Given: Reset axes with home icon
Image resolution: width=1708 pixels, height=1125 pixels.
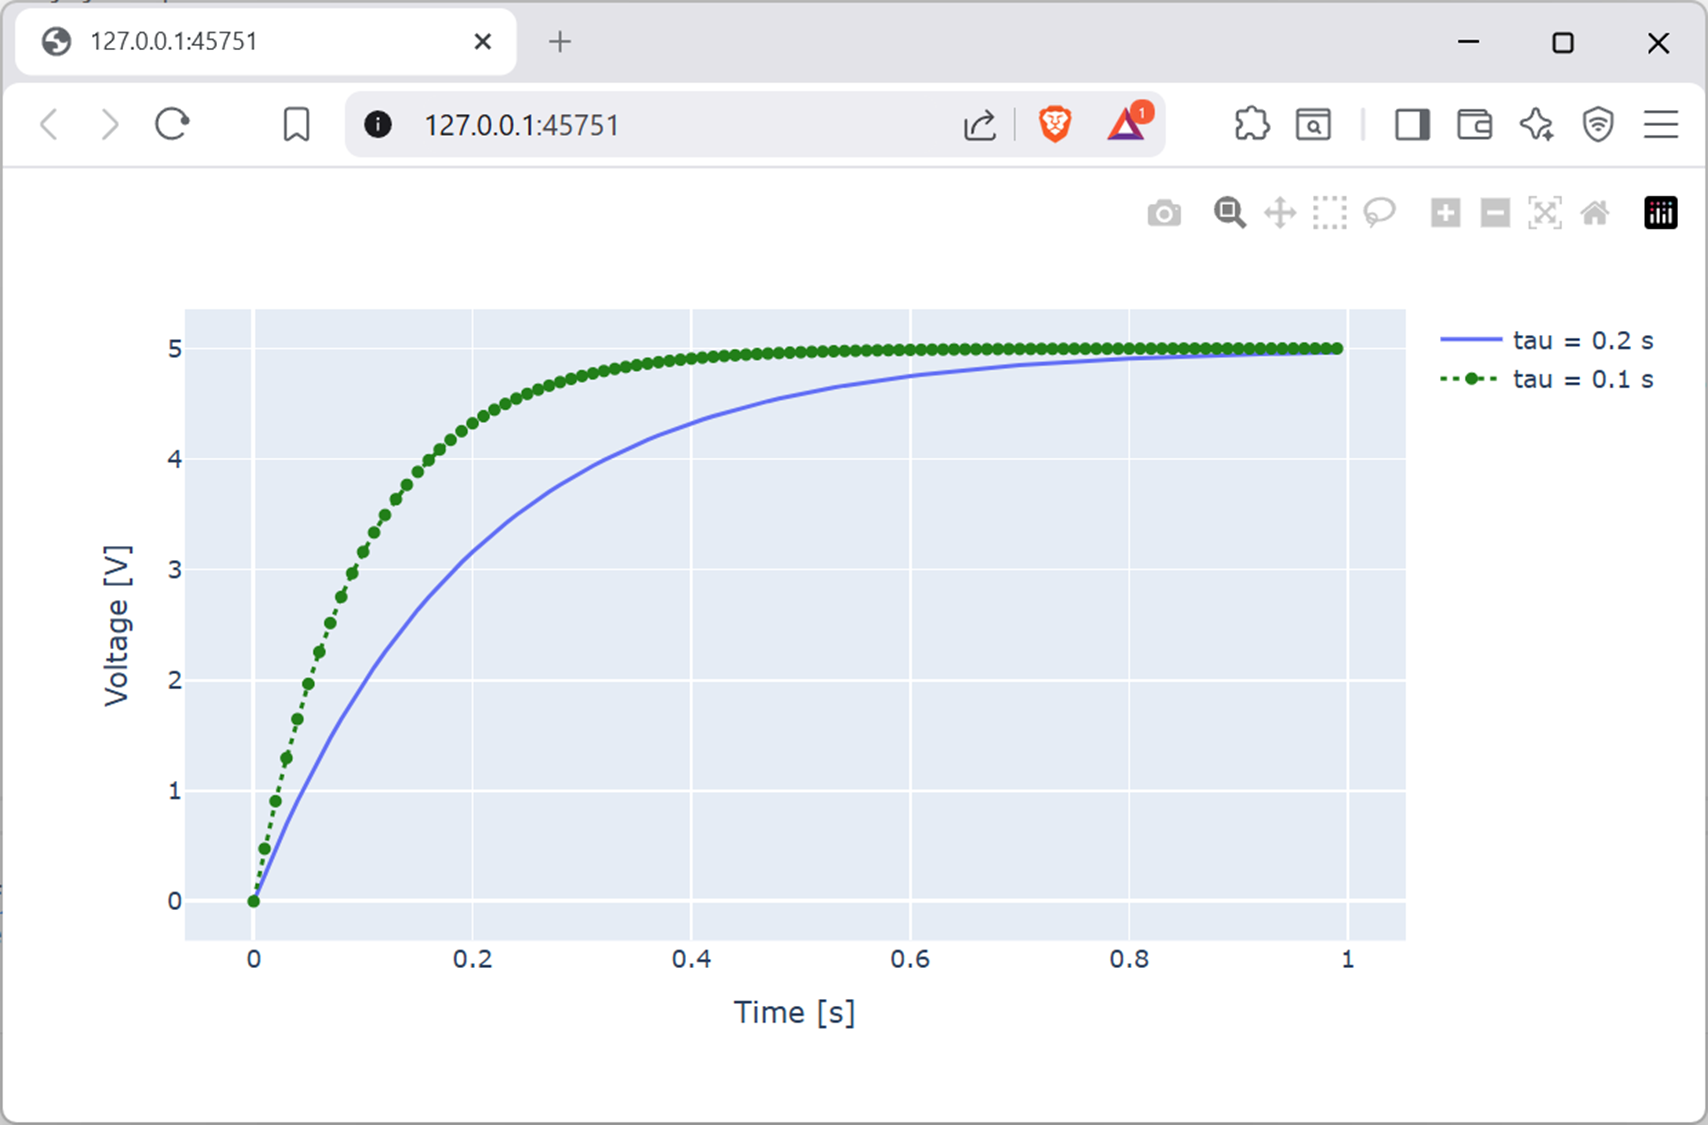Looking at the screenshot, I should (x=1595, y=213).
